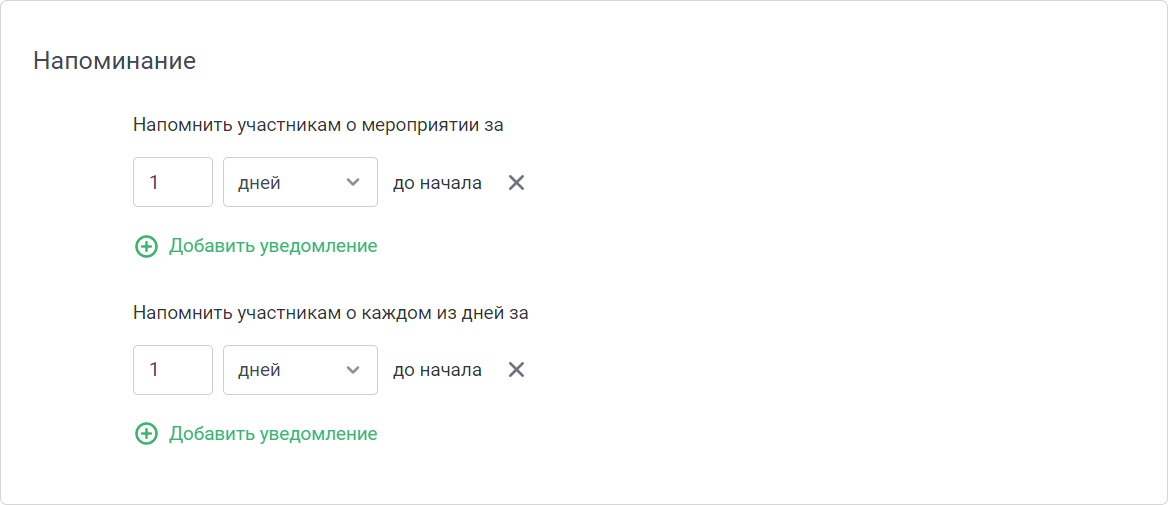Click the value "1" in the per-day reminder field

tap(153, 370)
